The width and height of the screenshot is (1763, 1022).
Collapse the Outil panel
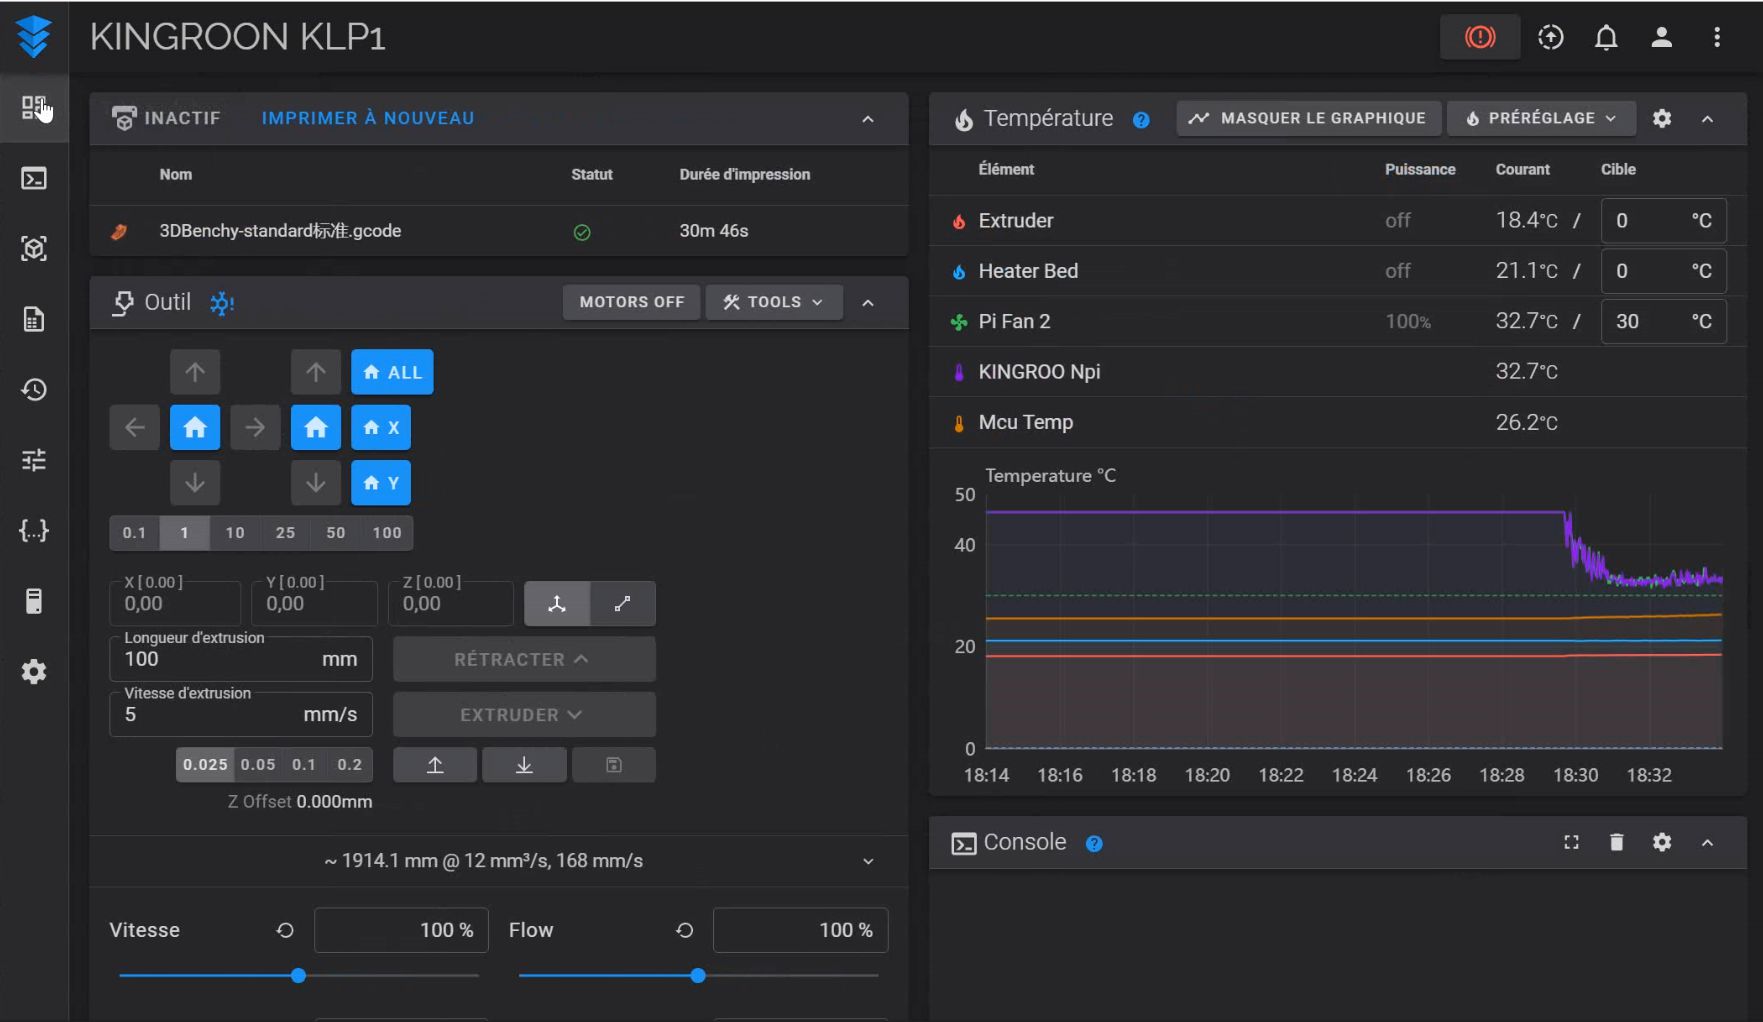[x=868, y=303]
